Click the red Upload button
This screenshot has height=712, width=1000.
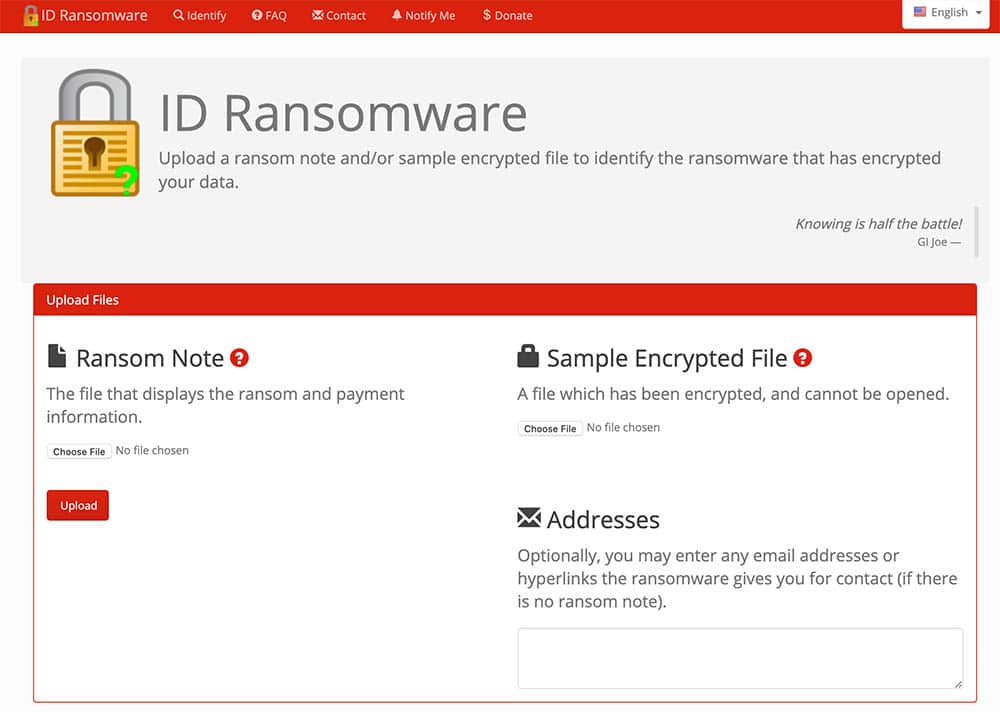click(x=78, y=505)
